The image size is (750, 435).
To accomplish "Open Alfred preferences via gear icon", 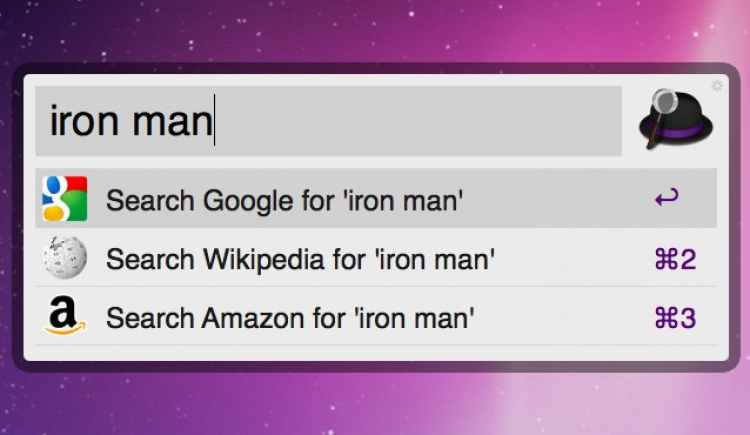I will 717,86.
